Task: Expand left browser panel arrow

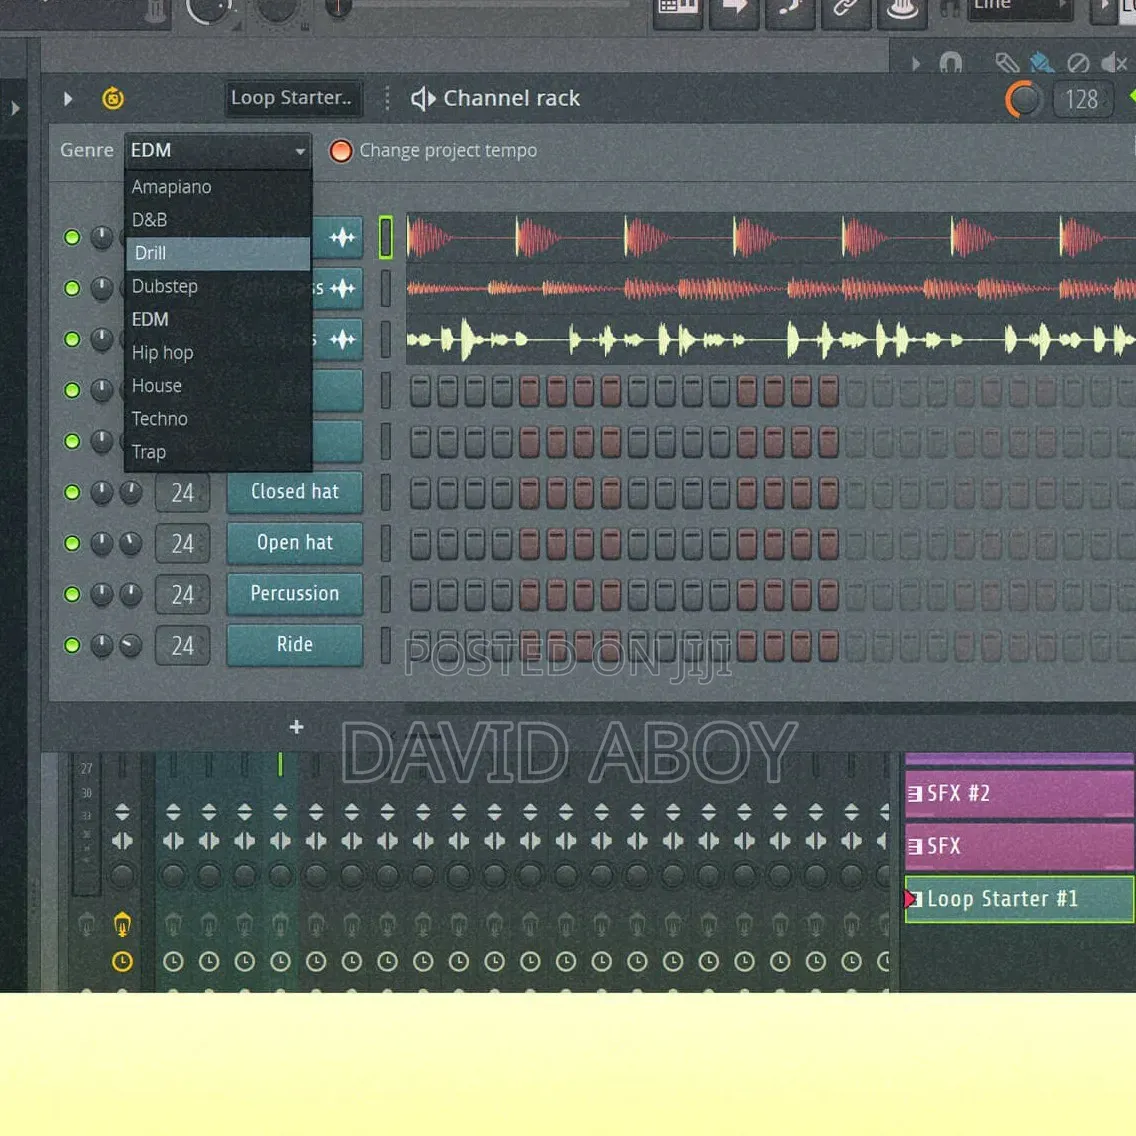Action: point(14,109)
